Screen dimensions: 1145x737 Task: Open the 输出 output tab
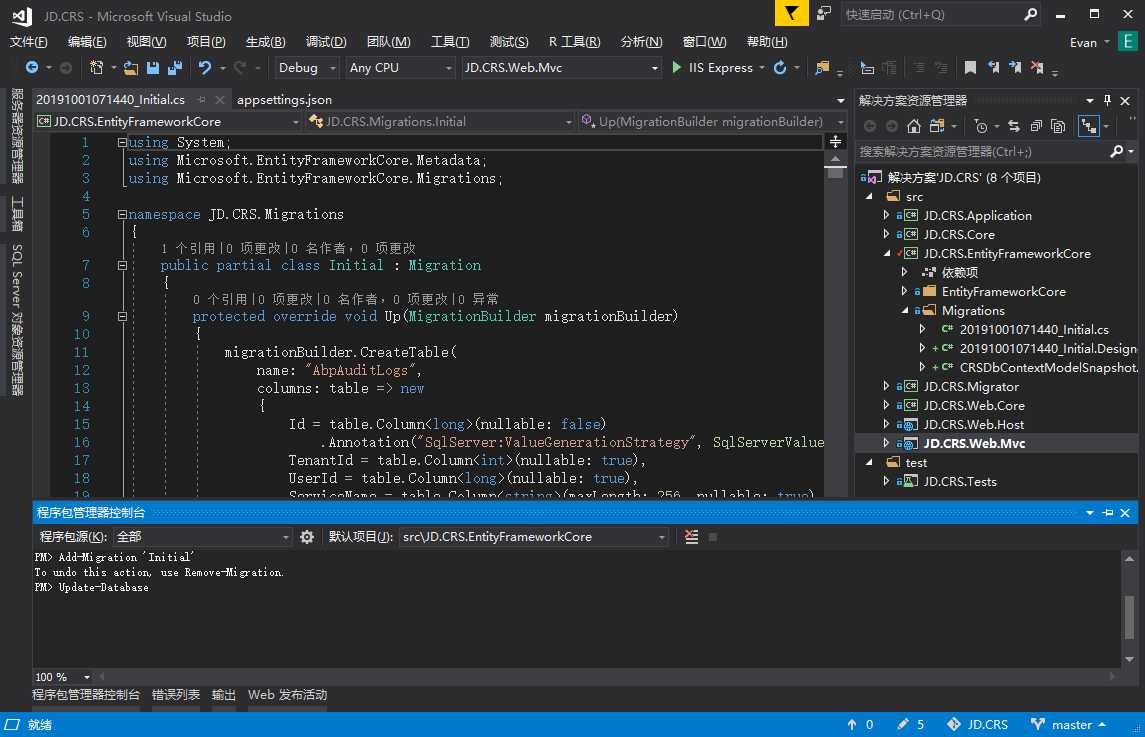223,695
